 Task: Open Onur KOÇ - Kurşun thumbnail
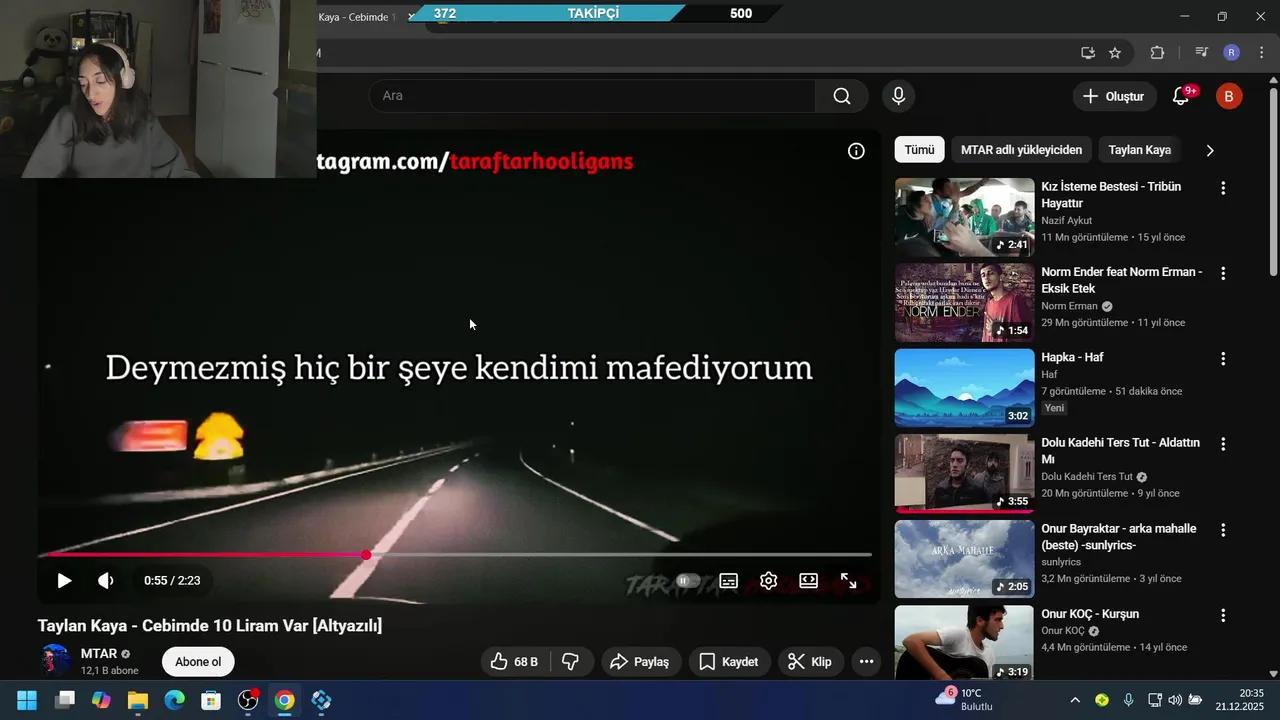point(964,643)
